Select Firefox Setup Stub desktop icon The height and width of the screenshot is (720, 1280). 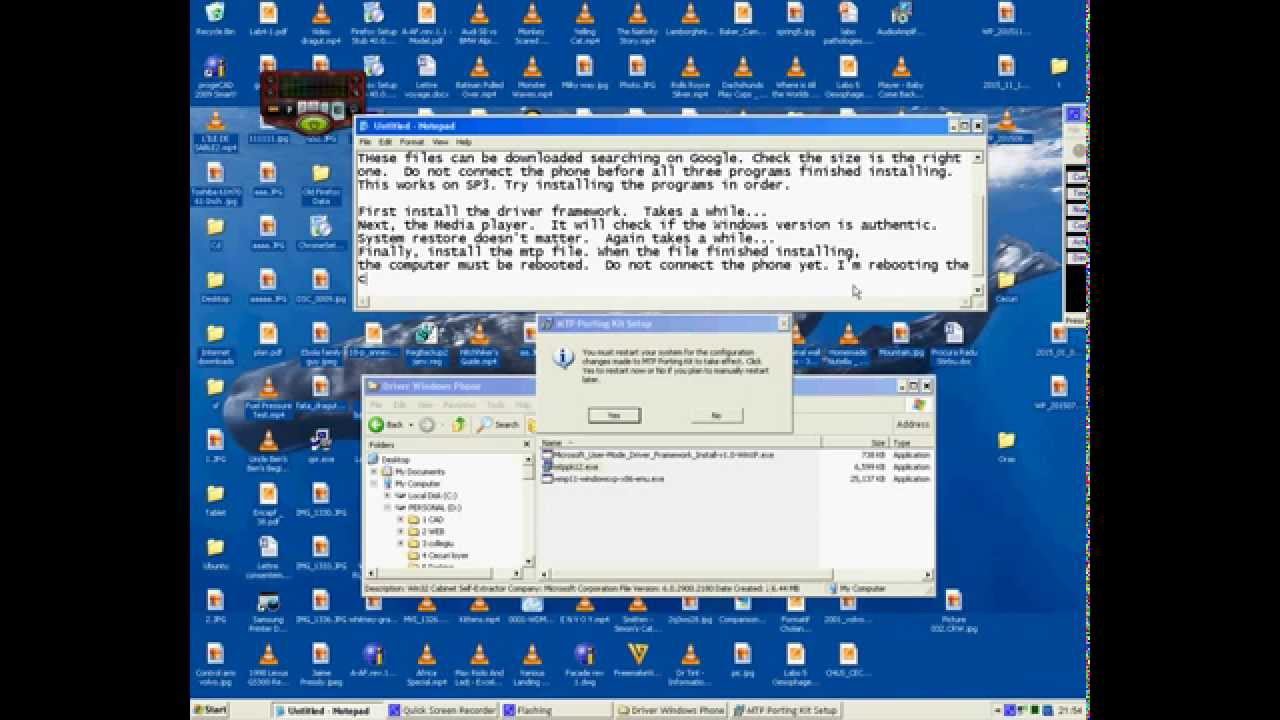click(373, 23)
